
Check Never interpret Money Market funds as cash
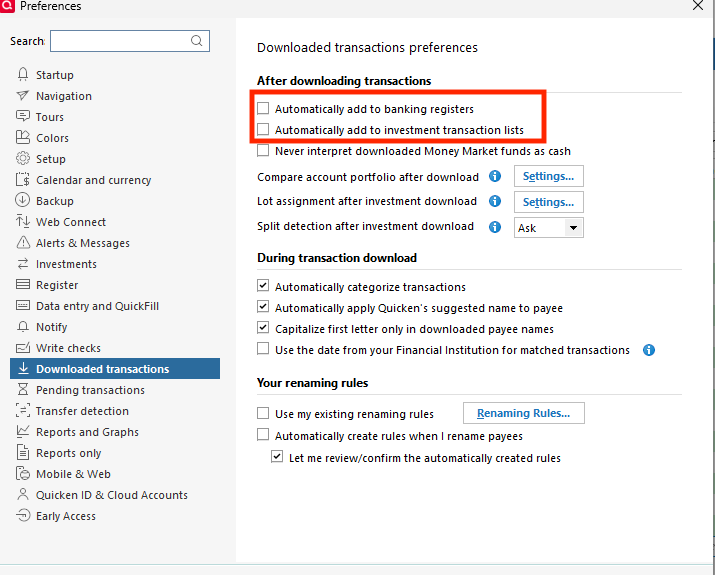[x=263, y=150]
